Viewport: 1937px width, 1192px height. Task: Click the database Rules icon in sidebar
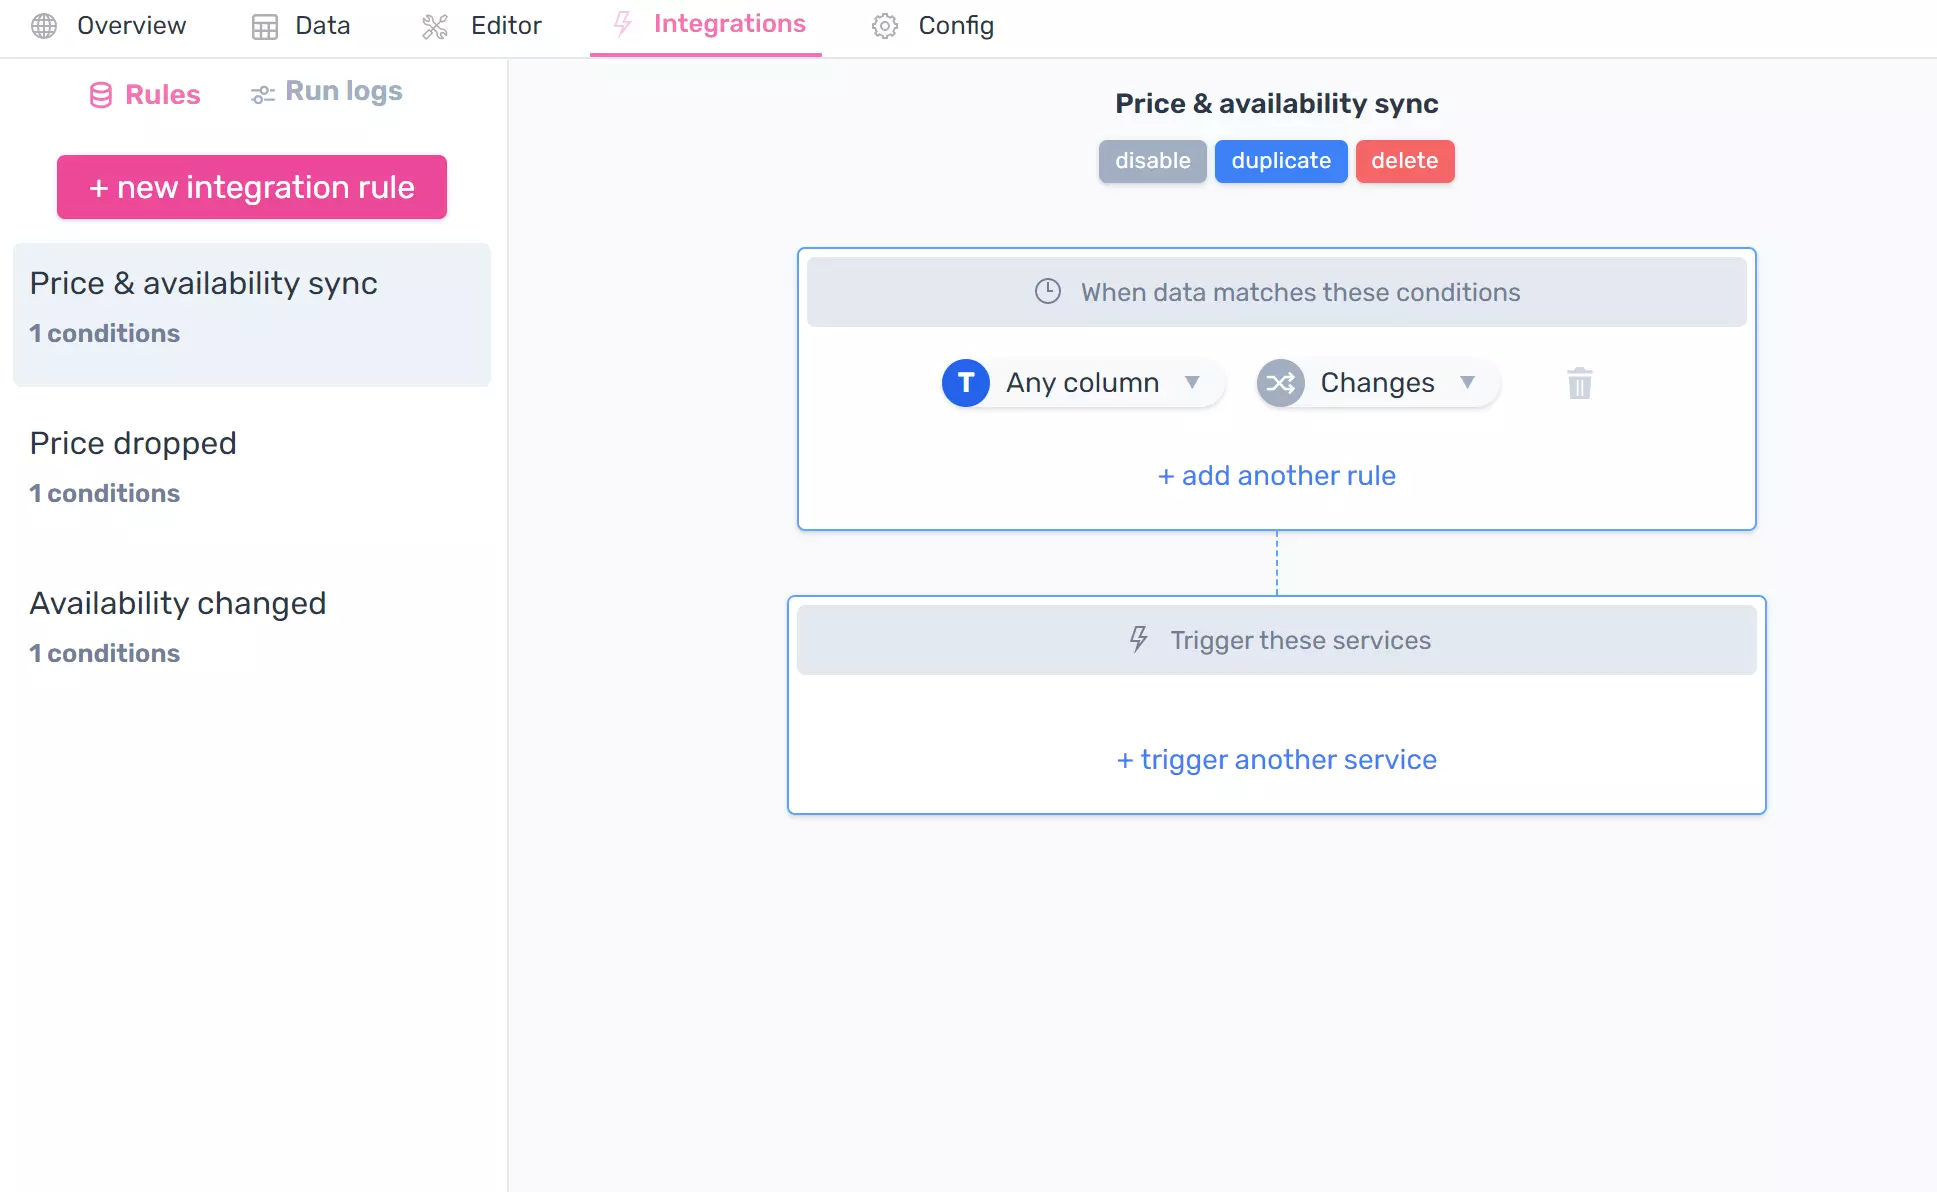[102, 93]
